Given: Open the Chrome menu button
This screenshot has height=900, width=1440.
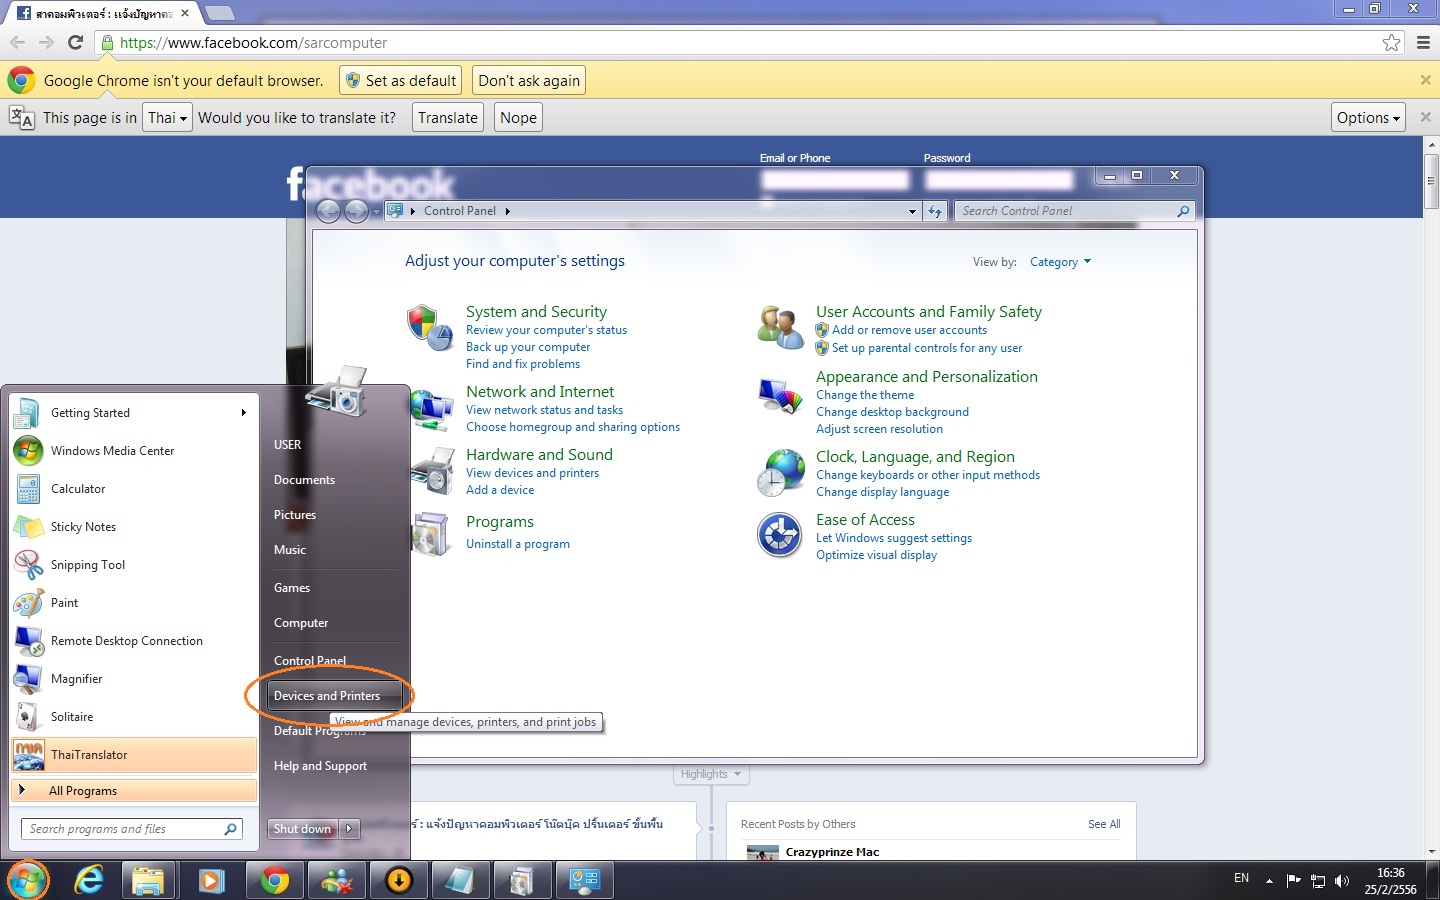Looking at the screenshot, I should tap(1423, 42).
